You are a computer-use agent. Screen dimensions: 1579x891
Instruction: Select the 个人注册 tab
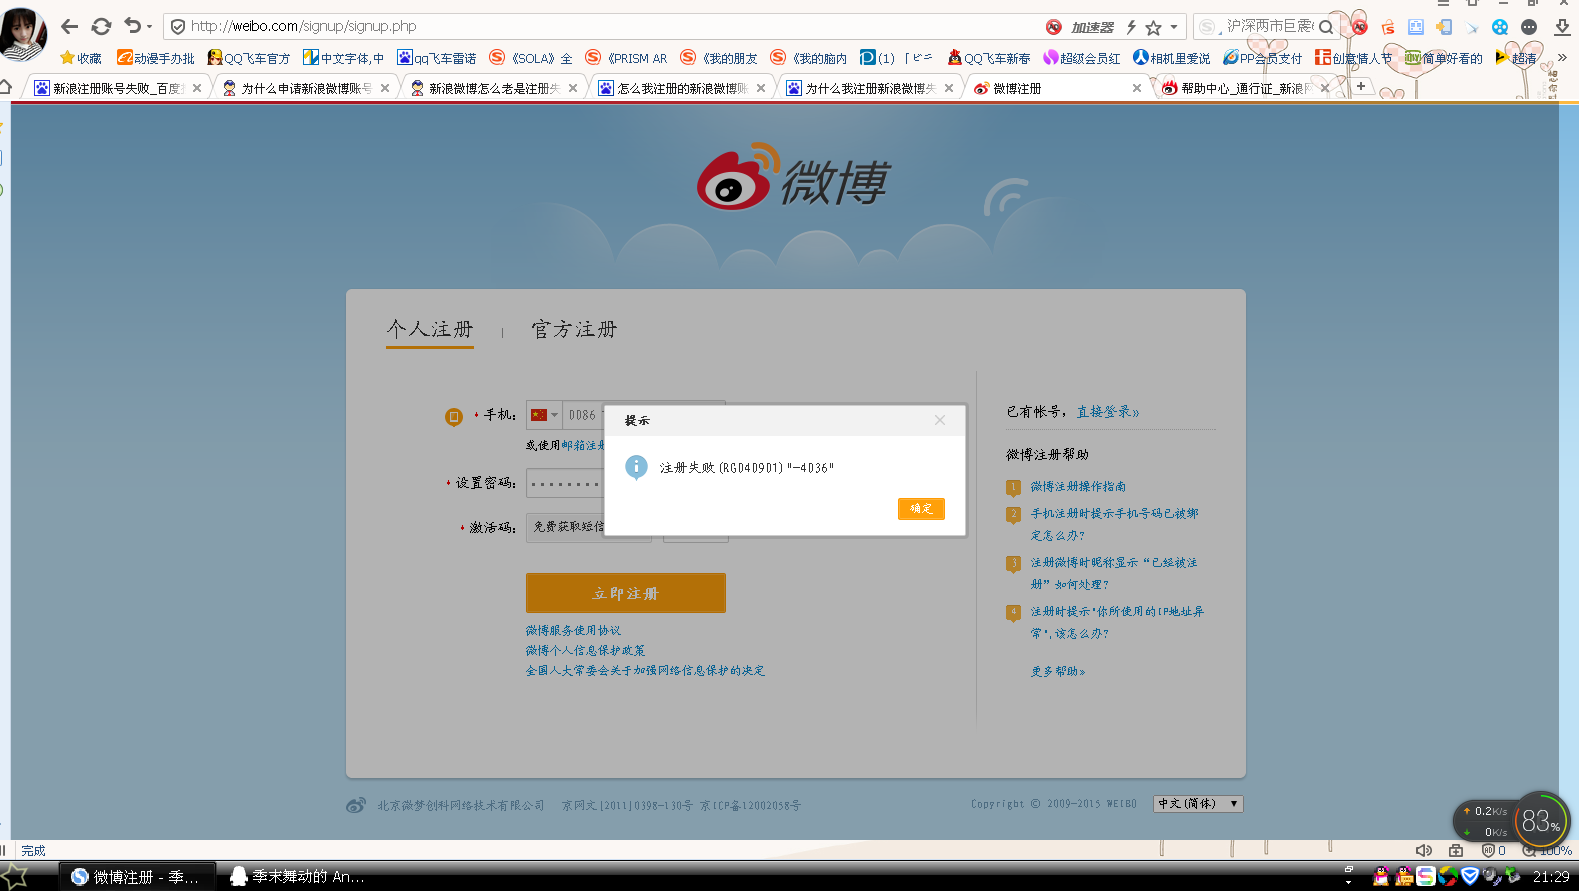[x=430, y=329]
